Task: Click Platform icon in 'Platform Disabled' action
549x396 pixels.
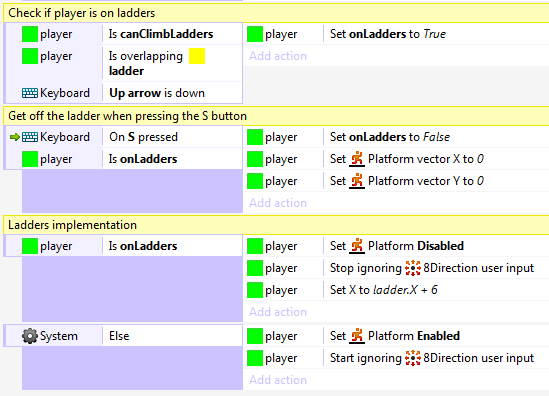Action: tap(357, 246)
